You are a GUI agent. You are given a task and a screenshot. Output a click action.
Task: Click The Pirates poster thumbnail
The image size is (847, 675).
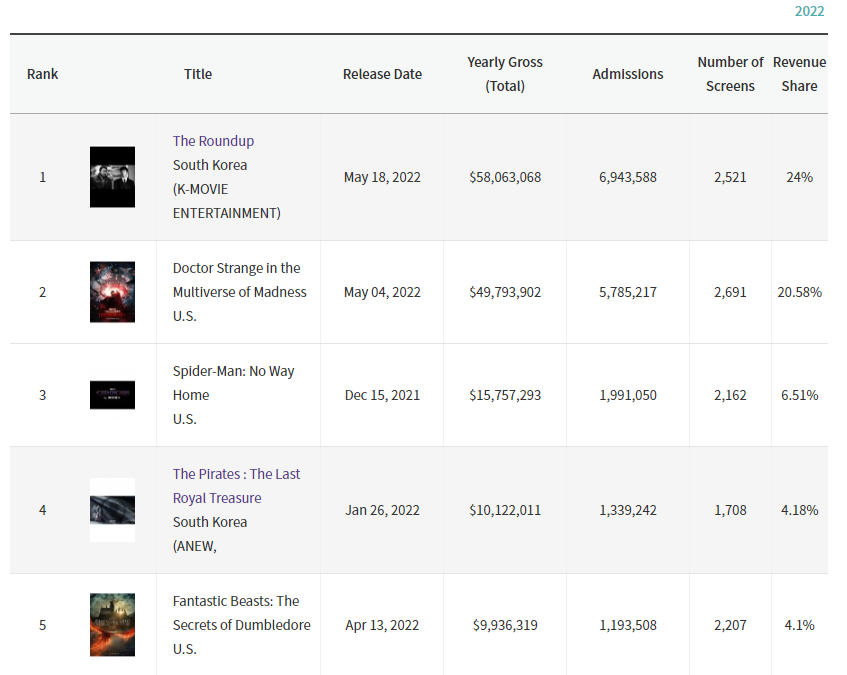tap(112, 510)
